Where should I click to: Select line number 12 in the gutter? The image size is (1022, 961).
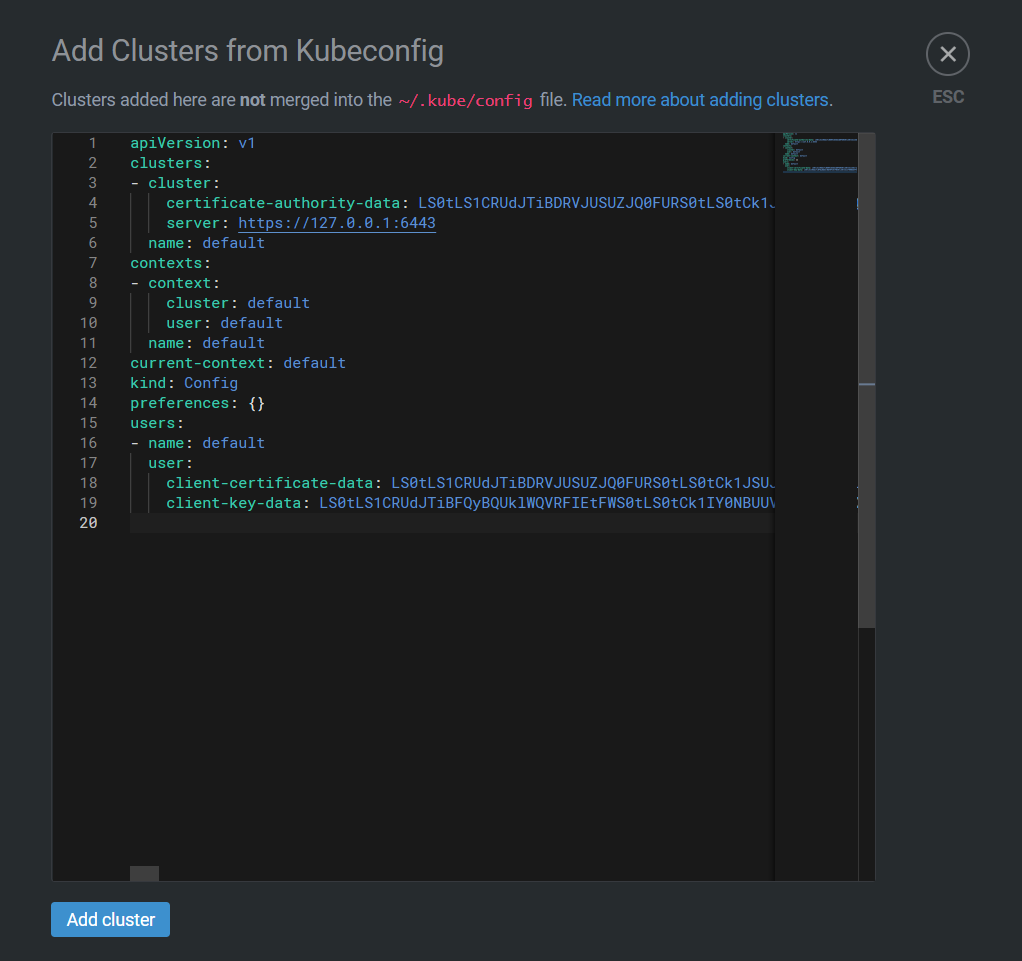(x=88, y=363)
